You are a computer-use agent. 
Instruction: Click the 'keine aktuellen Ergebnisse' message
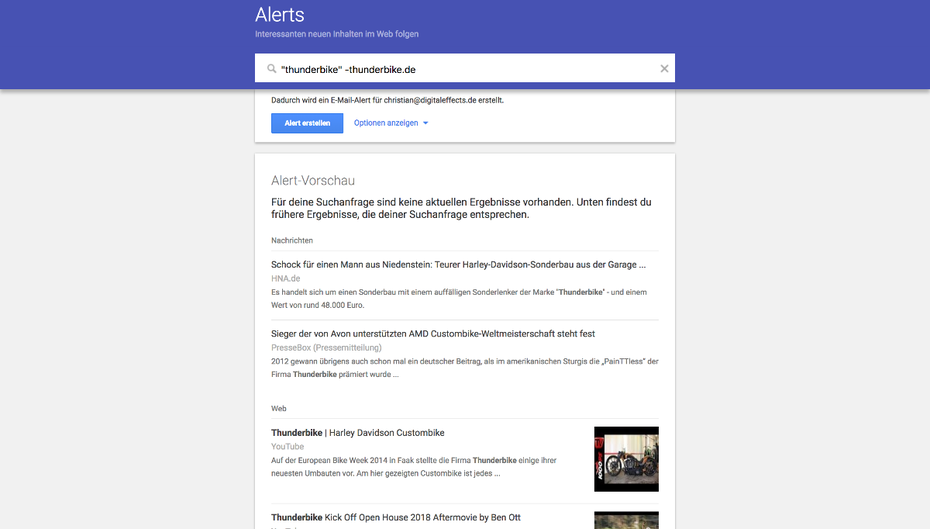(461, 208)
